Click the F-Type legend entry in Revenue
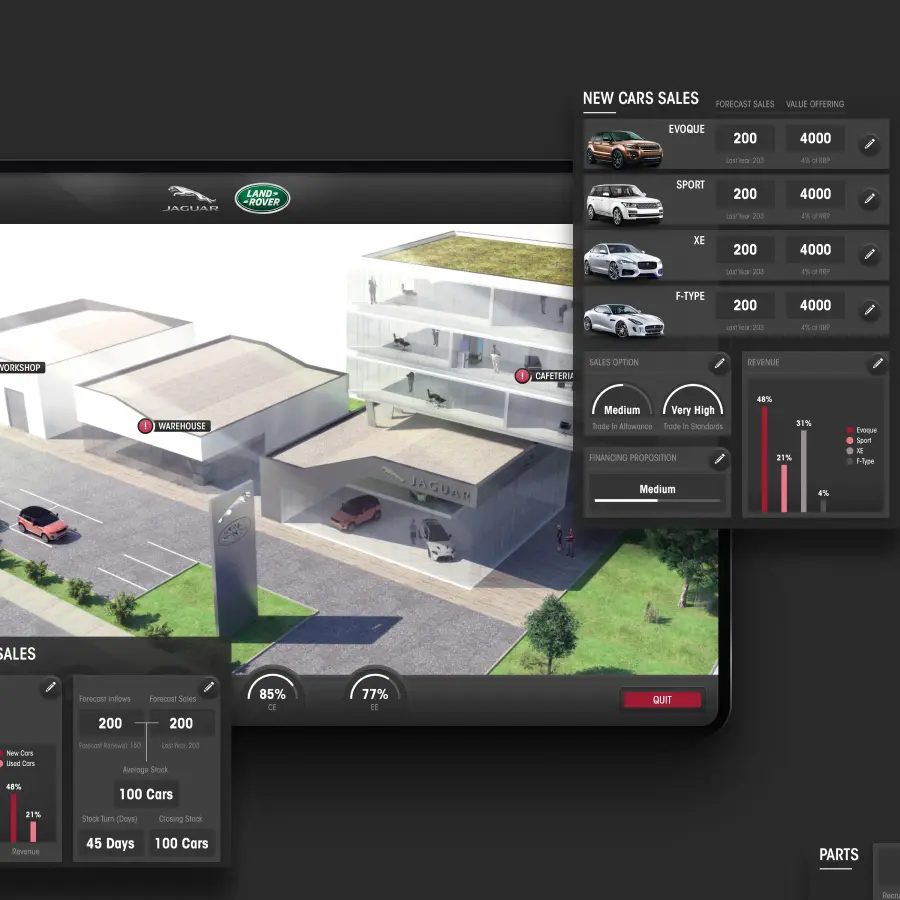Image resolution: width=900 pixels, height=900 pixels. point(860,461)
